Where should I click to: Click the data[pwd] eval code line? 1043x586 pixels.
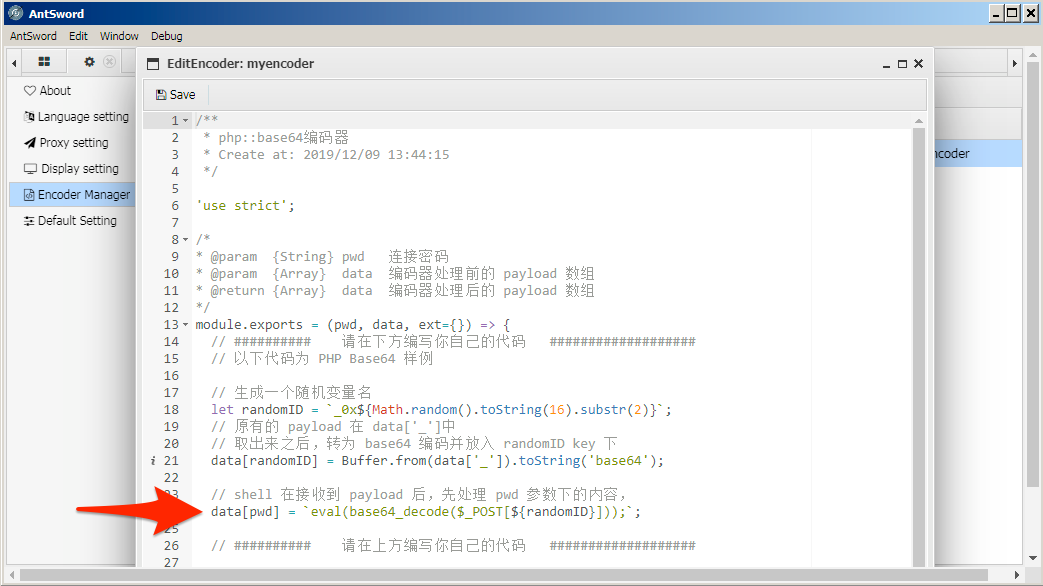coord(426,512)
